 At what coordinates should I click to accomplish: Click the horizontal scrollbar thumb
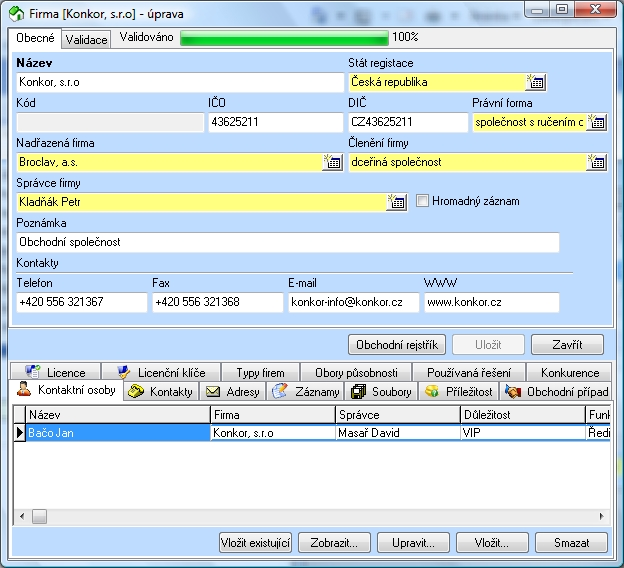coord(39,517)
